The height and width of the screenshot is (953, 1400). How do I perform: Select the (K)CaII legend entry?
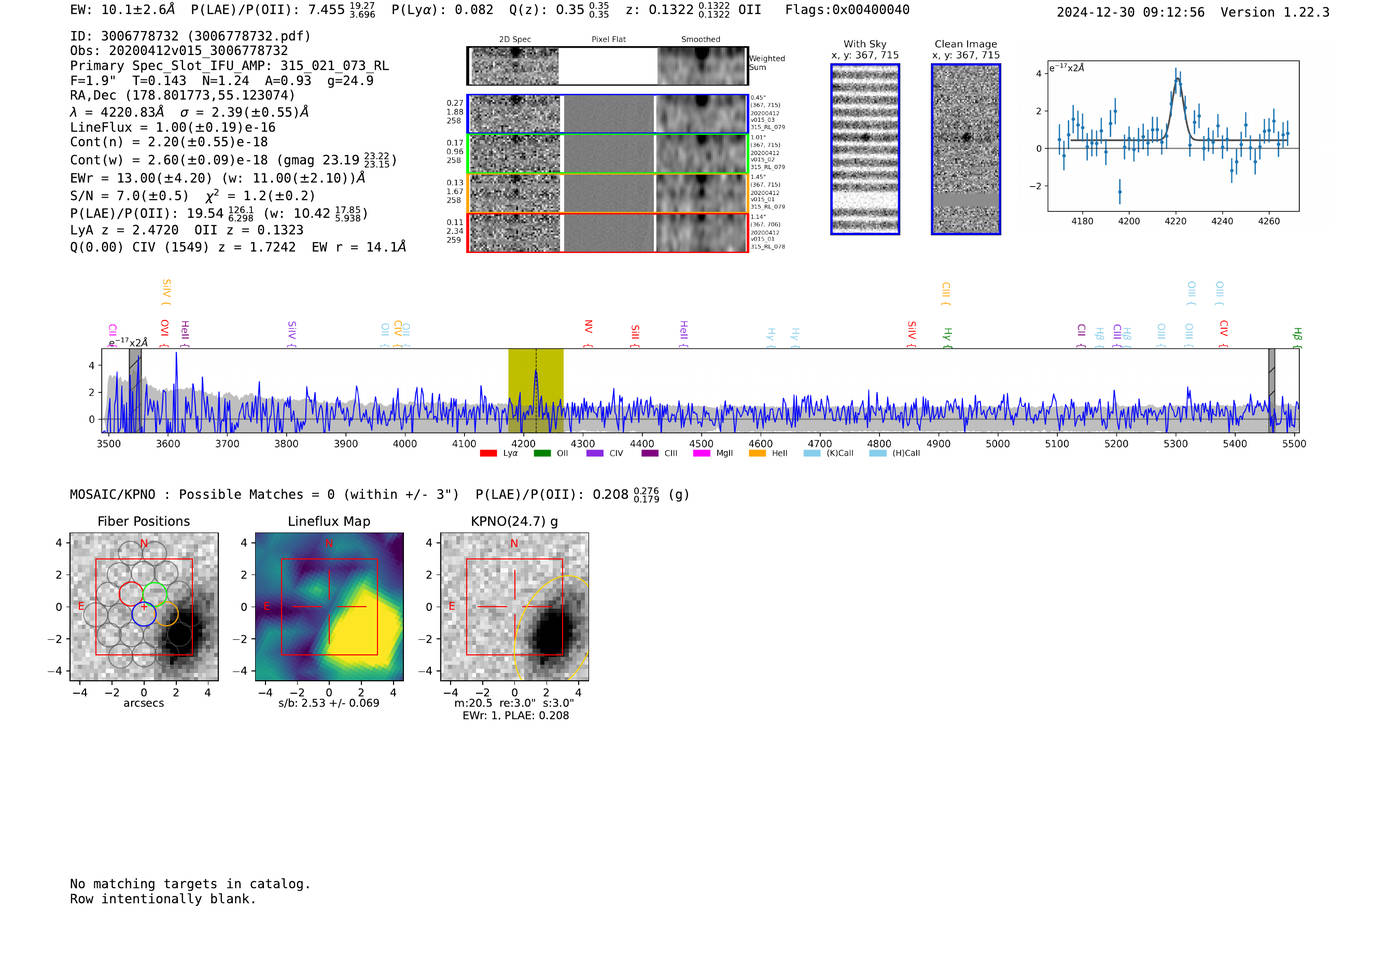pyautogui.click(x=829, y=453)
